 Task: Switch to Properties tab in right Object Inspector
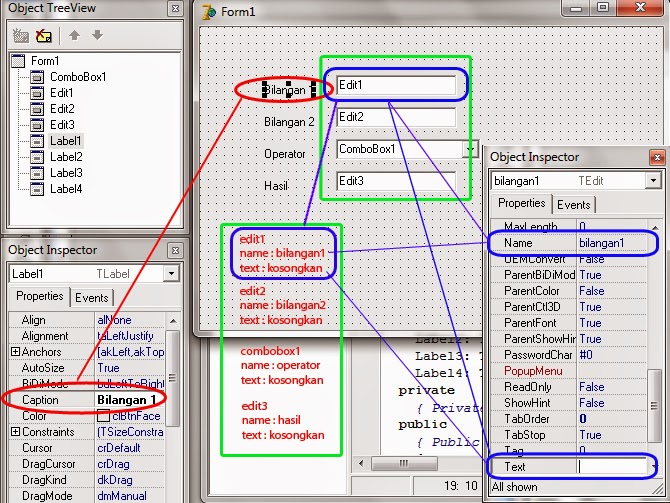tap(521, 203)
